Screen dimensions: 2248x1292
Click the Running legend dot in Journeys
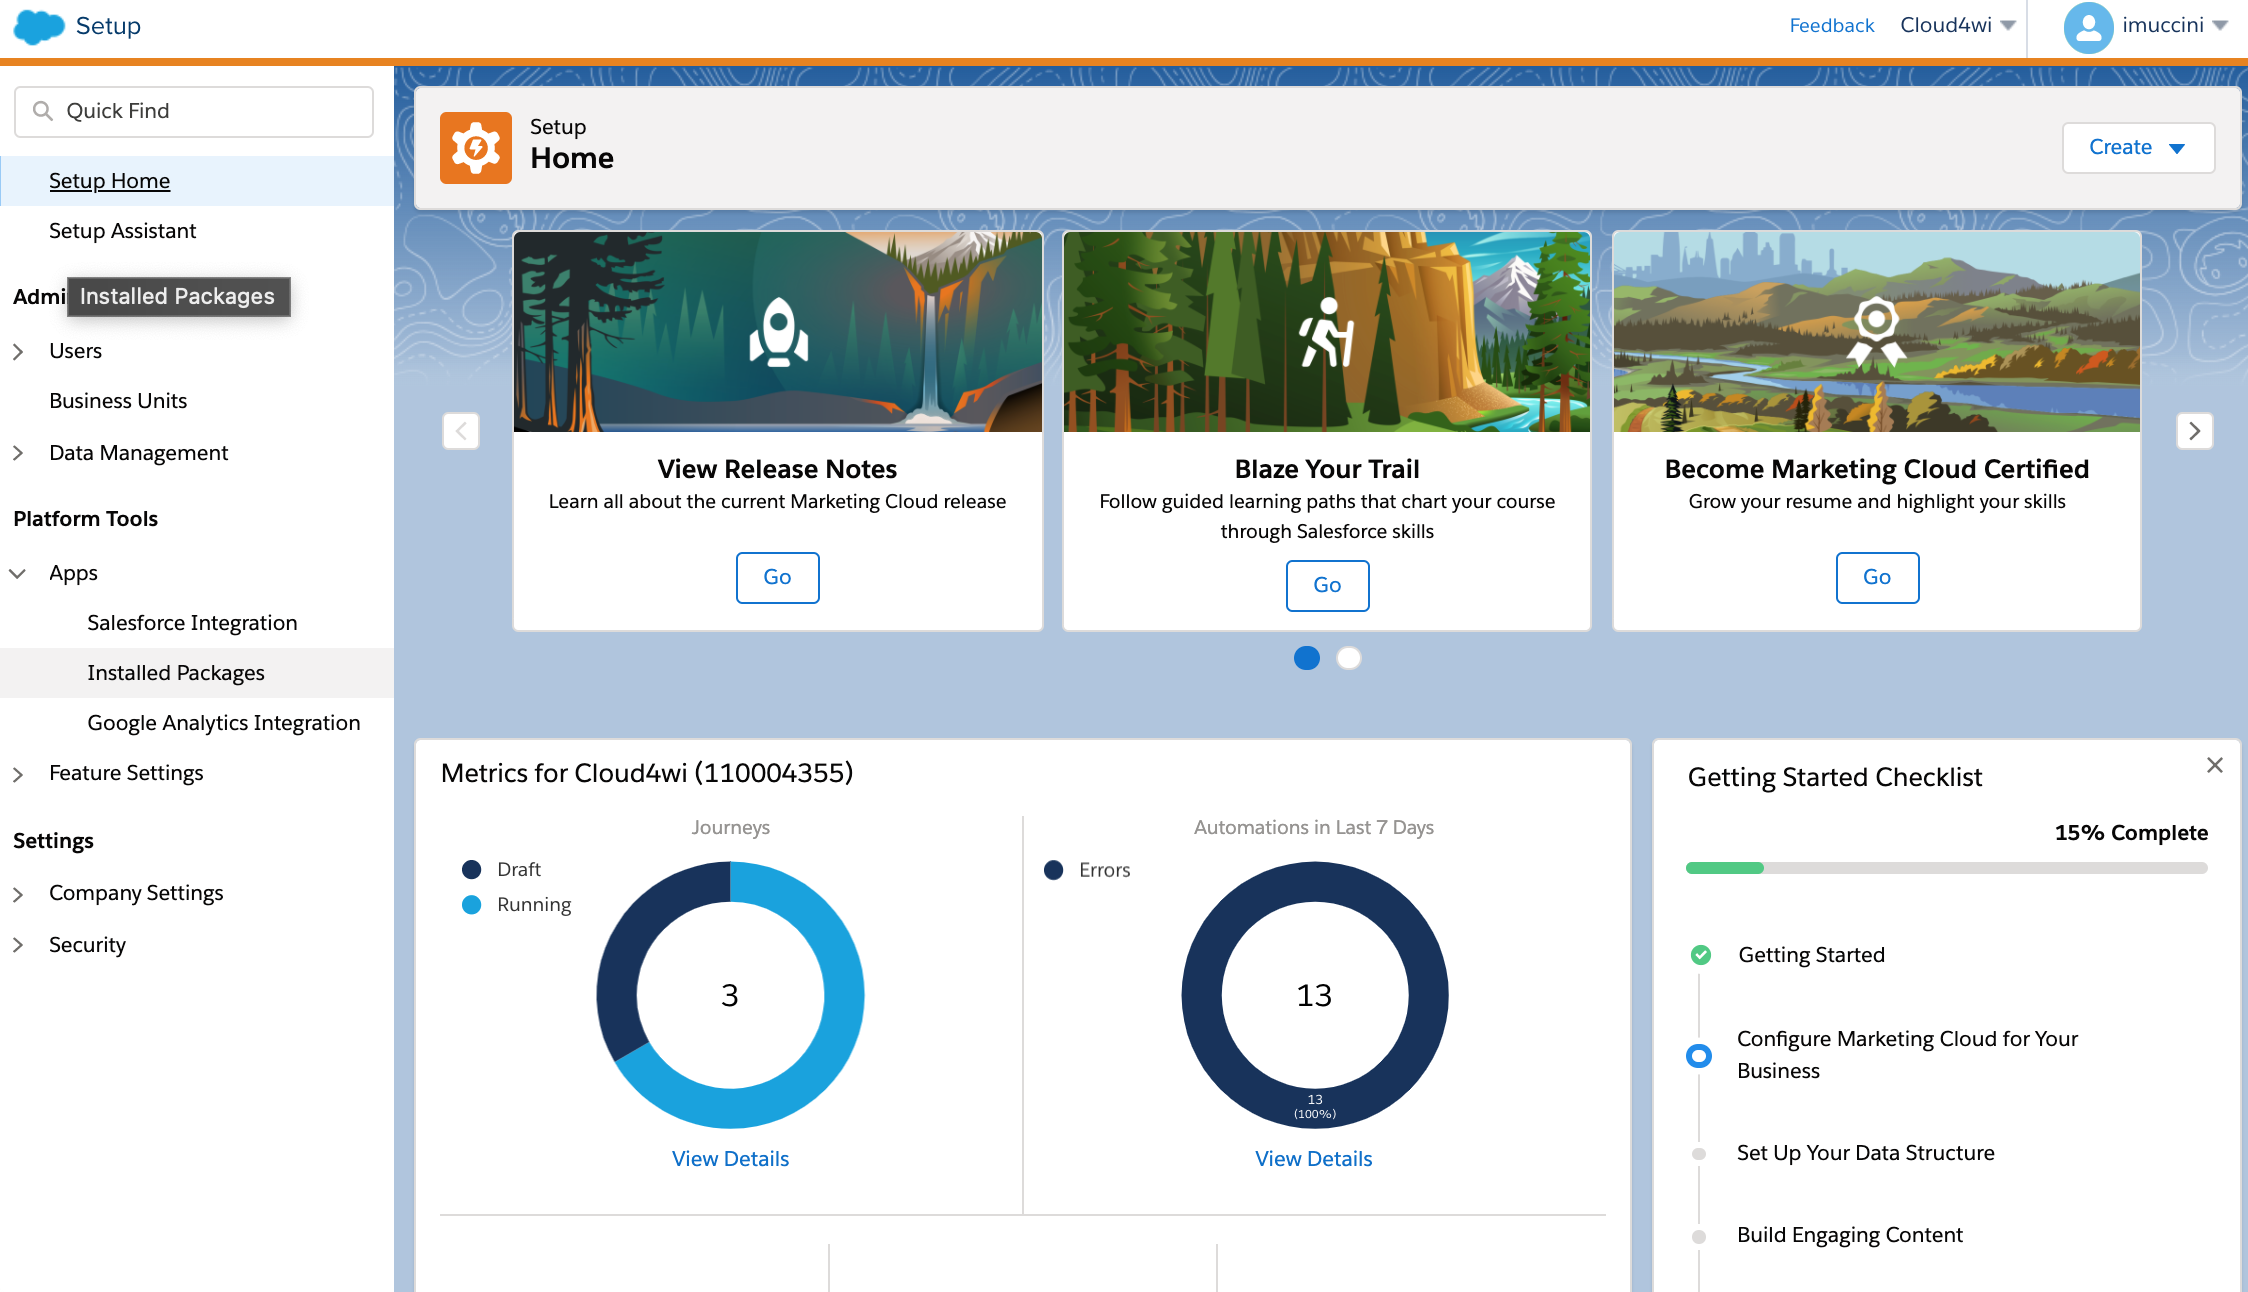coord(472,904)
